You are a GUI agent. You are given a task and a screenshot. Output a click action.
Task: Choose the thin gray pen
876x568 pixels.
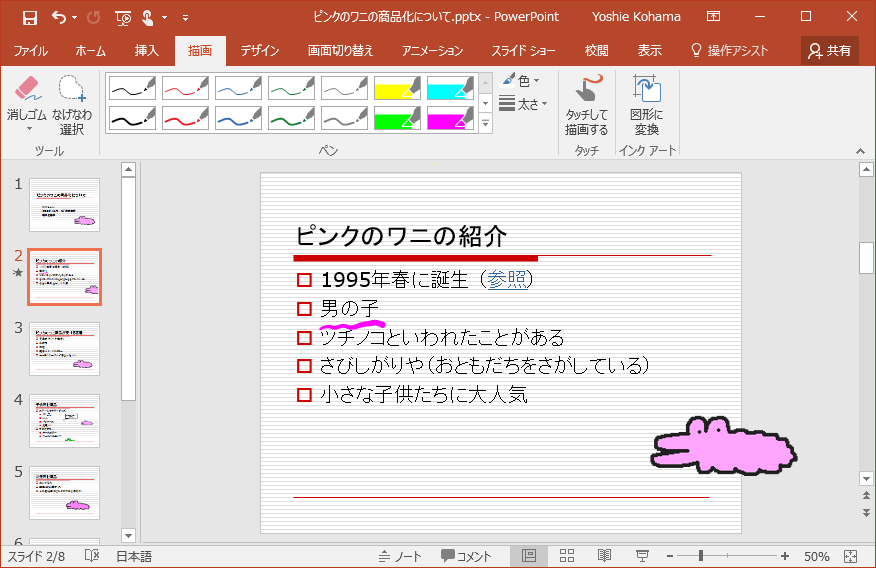pos(345,88)
